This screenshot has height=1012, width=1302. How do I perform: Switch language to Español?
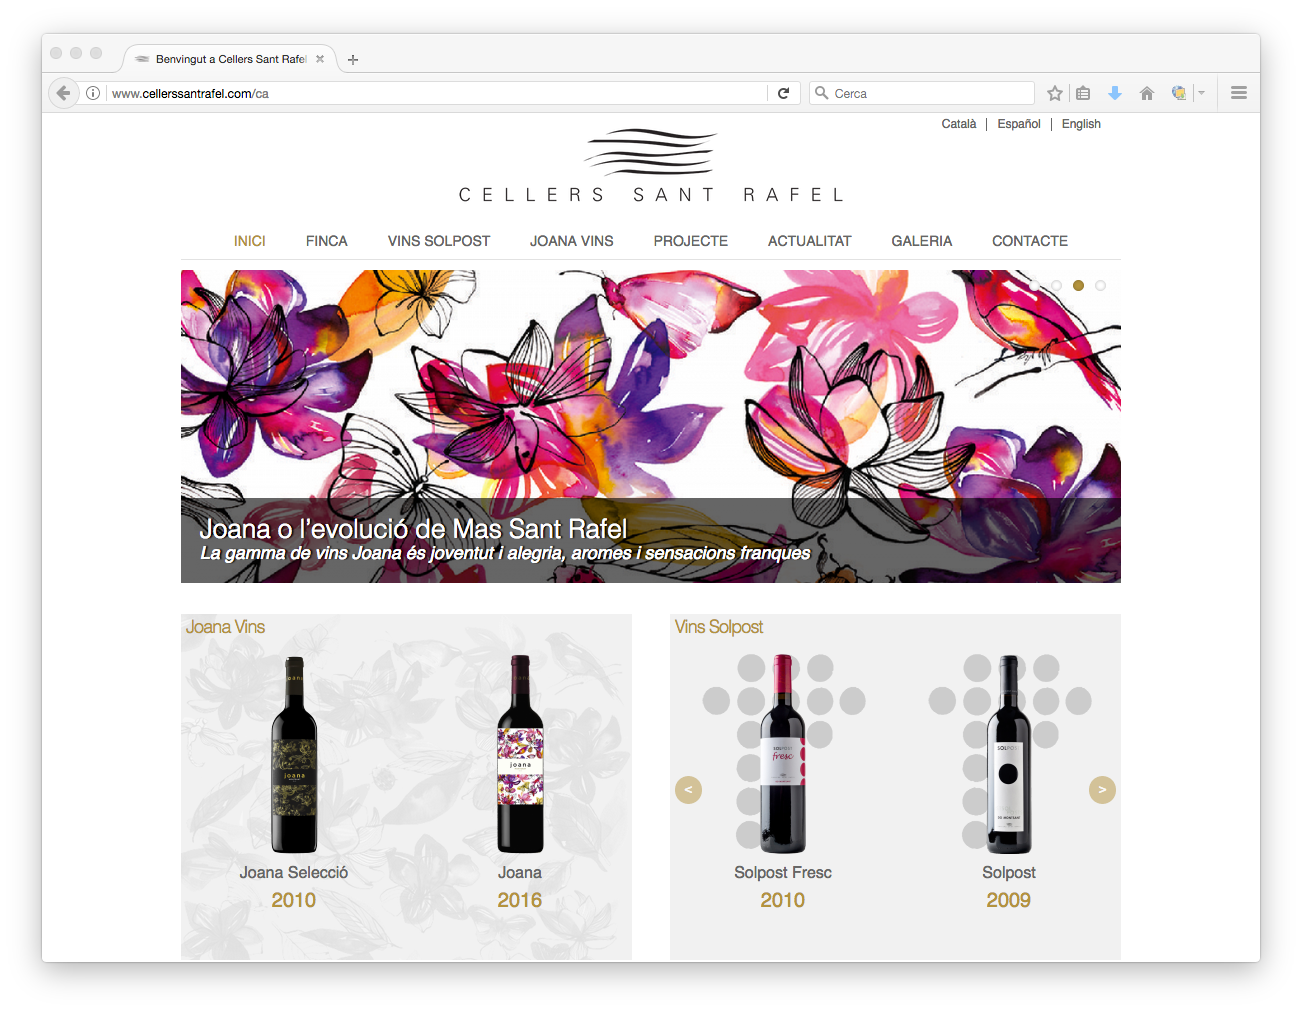pyautogui.click(x=1019, y=124)
